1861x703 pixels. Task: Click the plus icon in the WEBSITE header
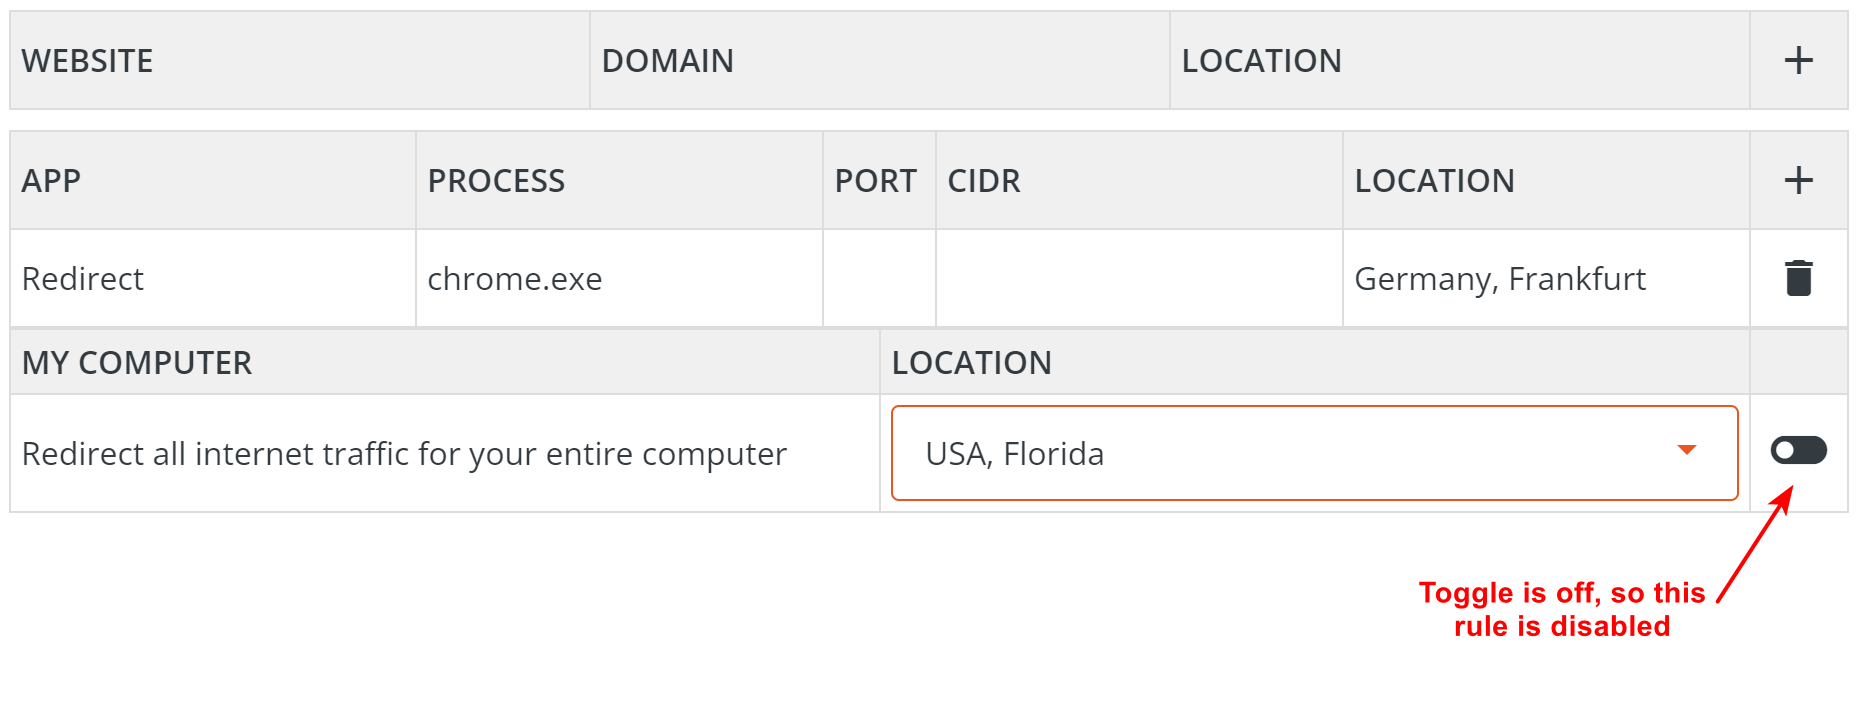(x=1798, y=60)
